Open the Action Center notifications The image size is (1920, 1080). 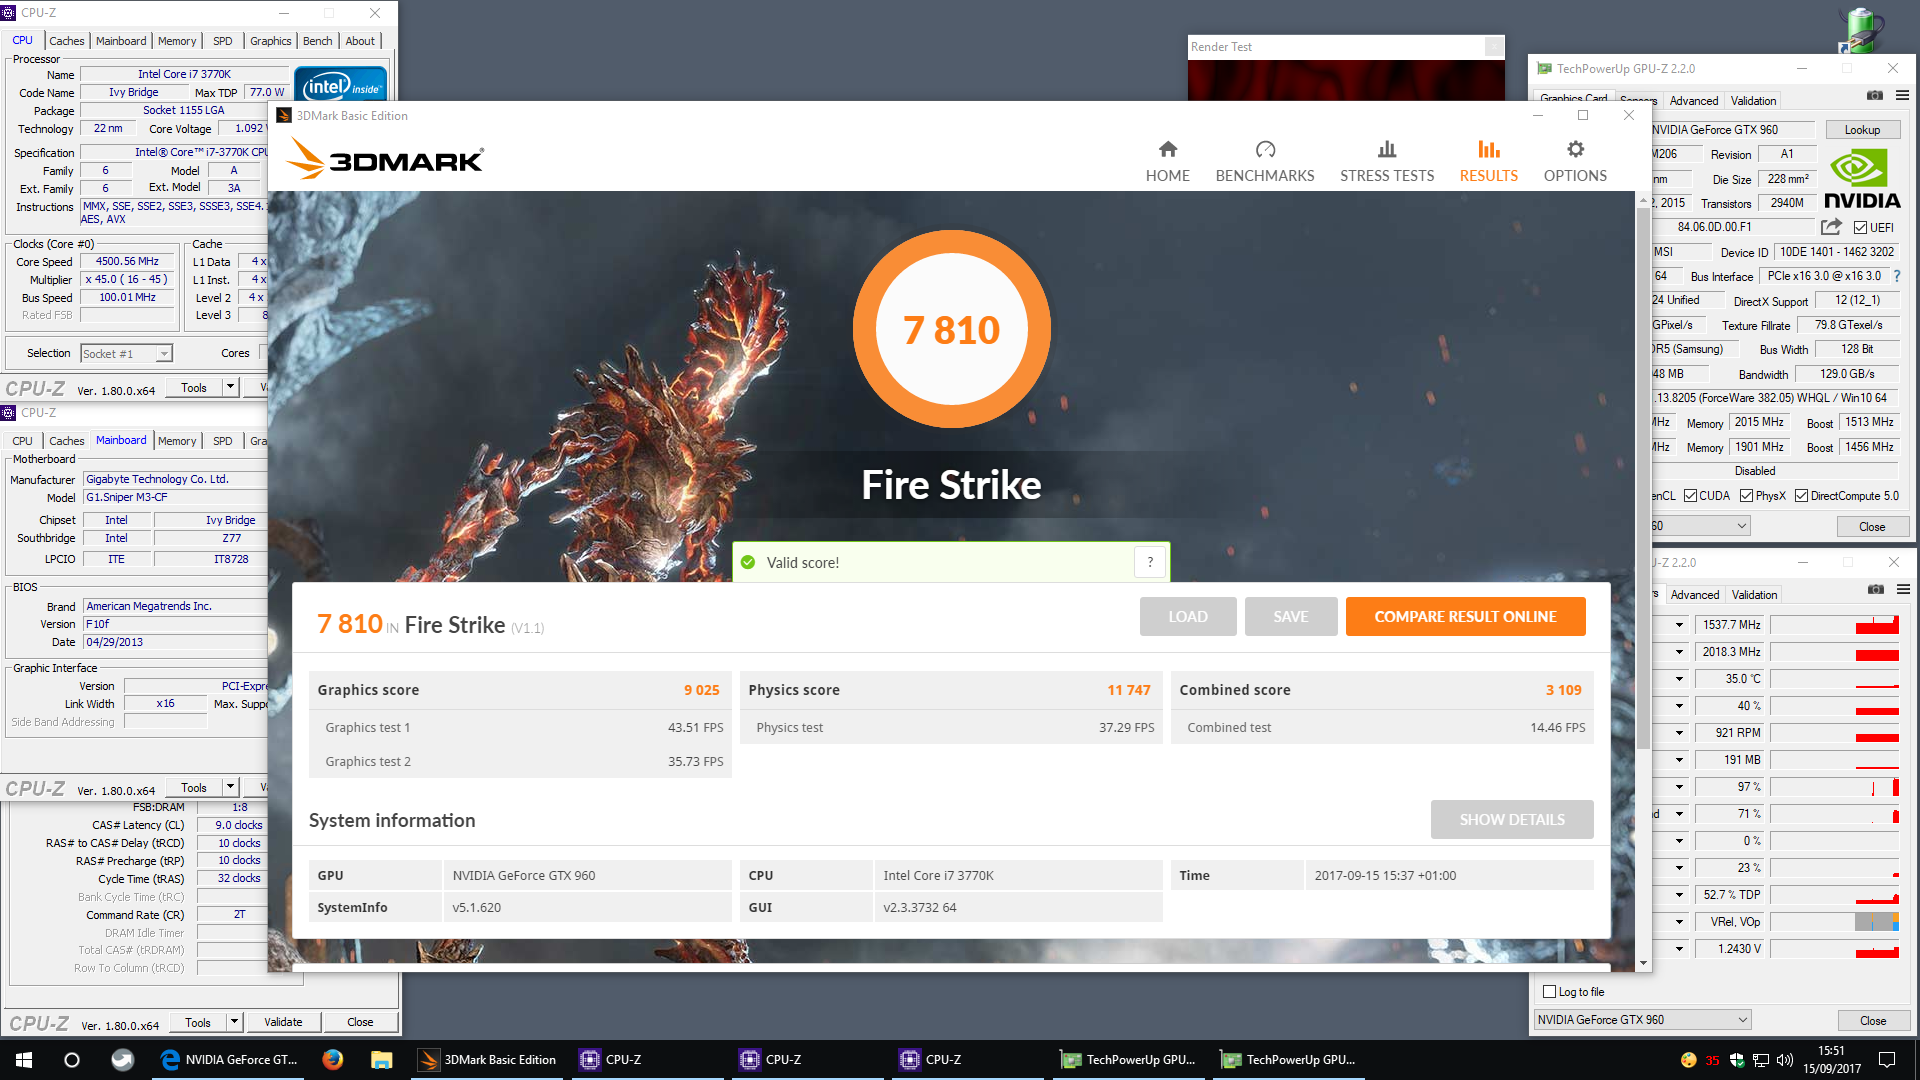pos(1887,1060)
